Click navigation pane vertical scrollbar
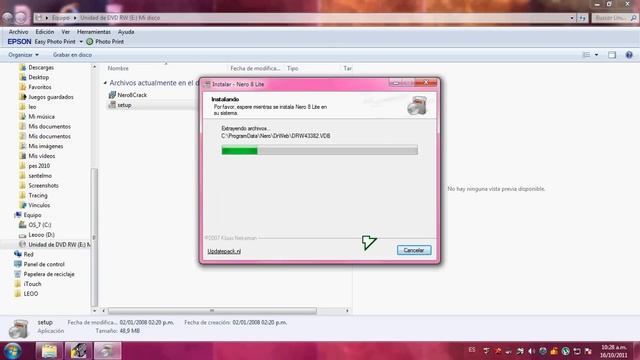Screen dimensions: 640x360 94,237
